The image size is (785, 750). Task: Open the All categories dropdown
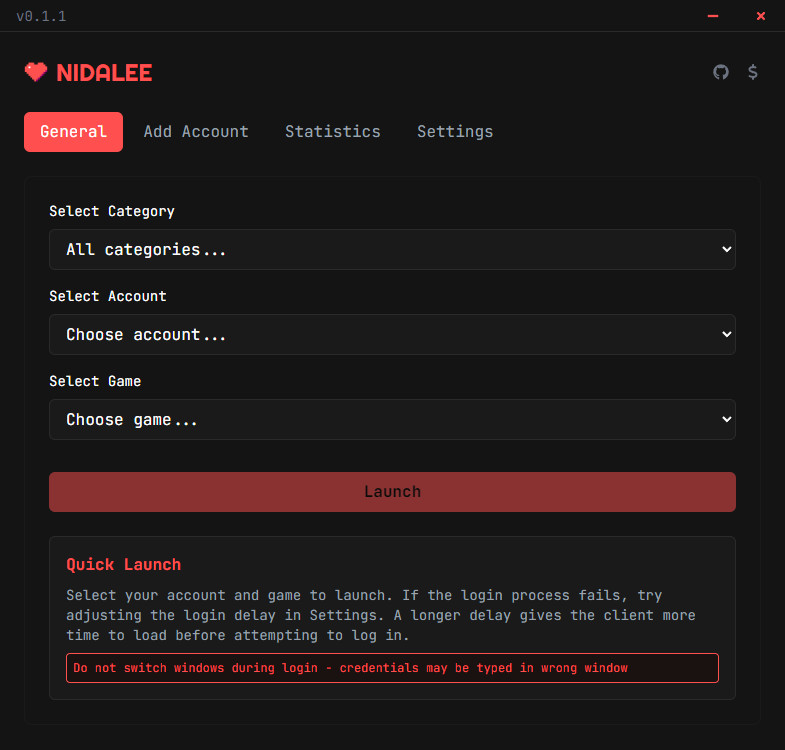click(x=392, y=249)
